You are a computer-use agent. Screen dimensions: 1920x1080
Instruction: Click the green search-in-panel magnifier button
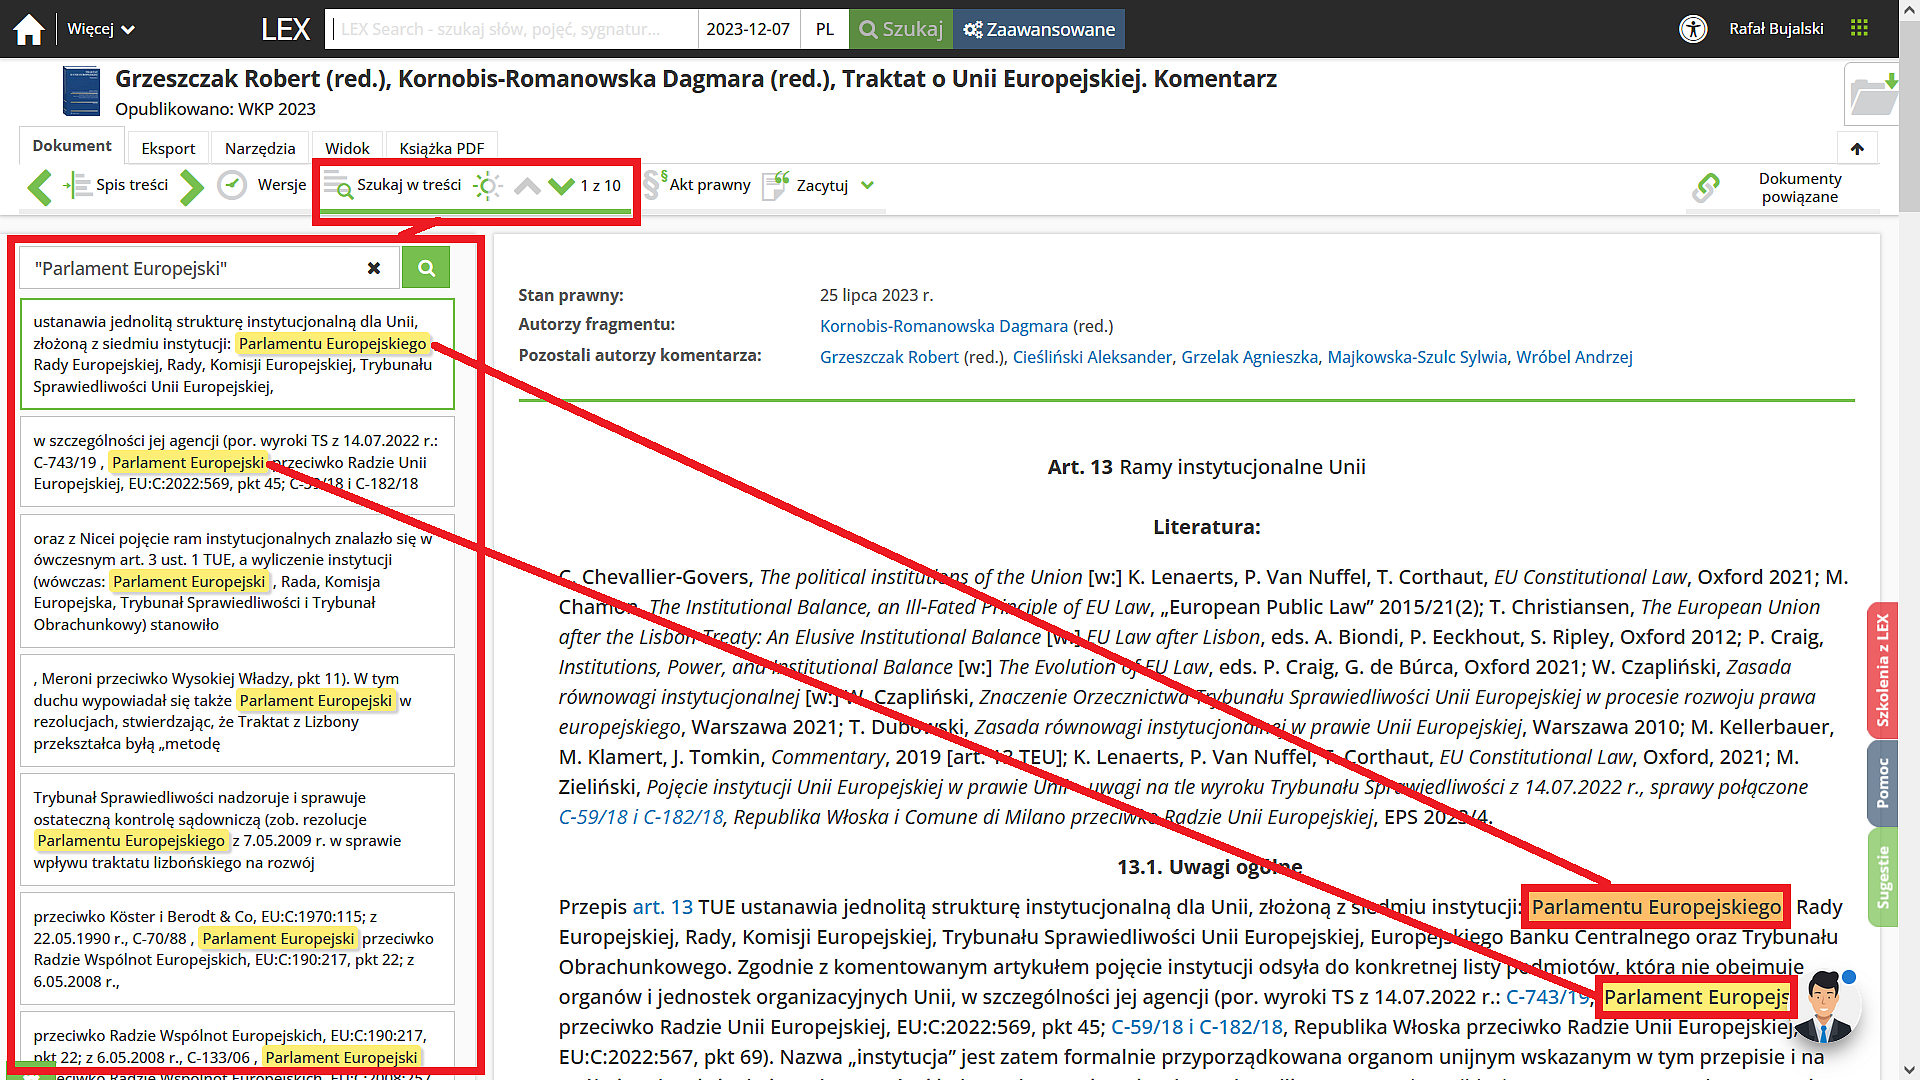pos(426,268)
